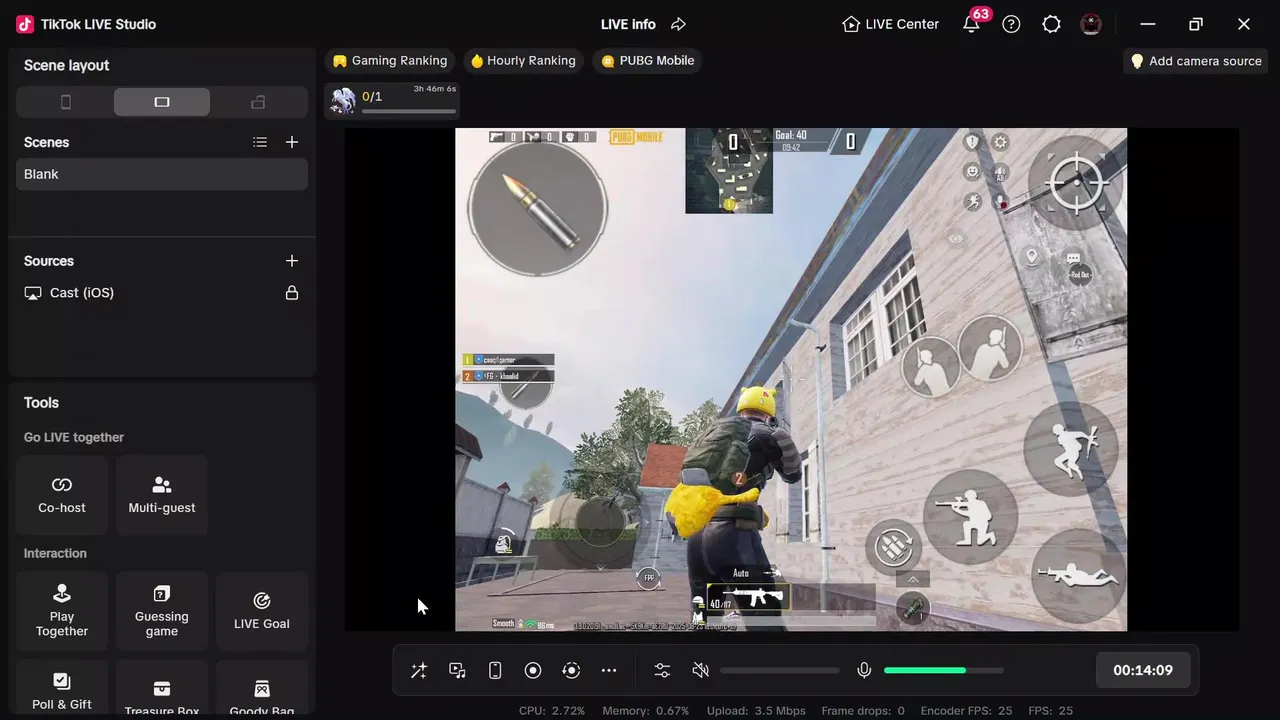Click Add camera source
Image resolution: width=1280 pixels, height=720 pixels.
(x=1196, y=61)
